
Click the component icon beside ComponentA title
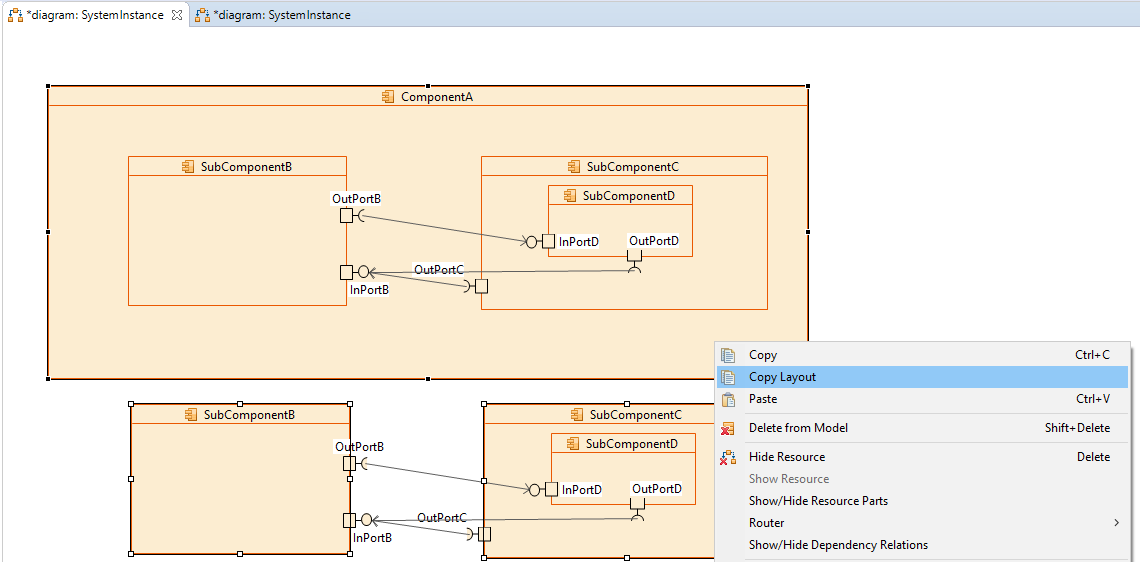tap(388, 97)
